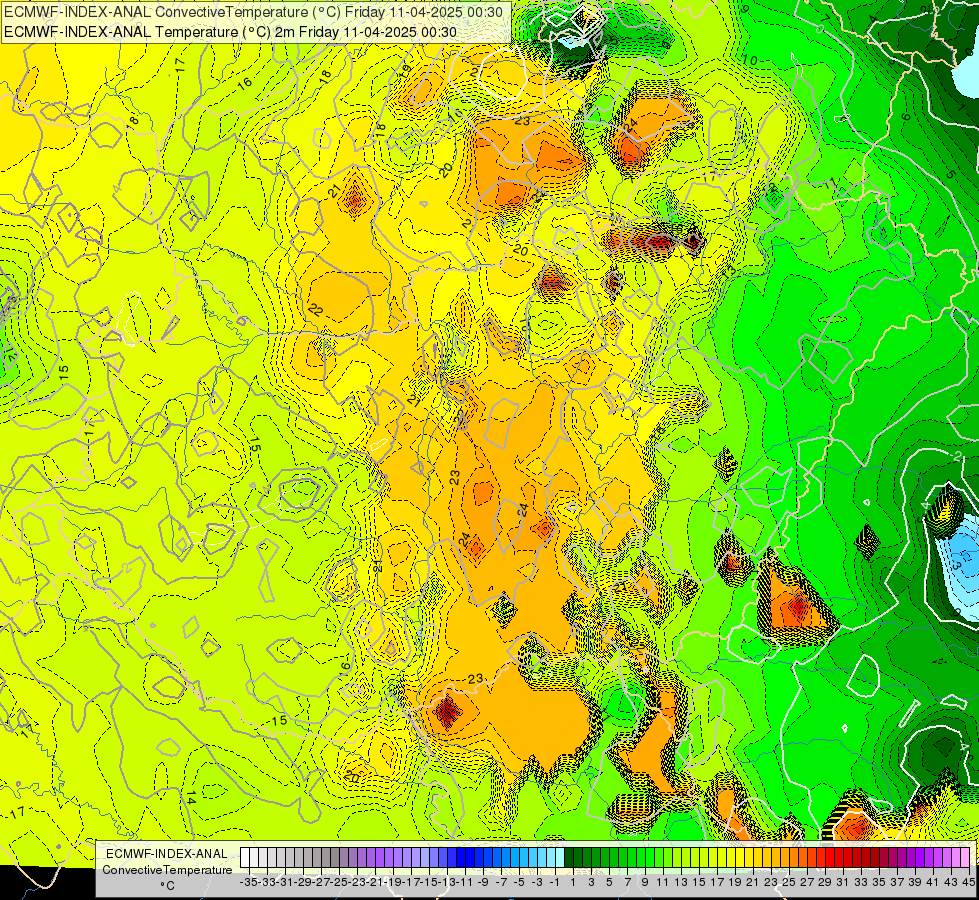Click the ConvectiveTemperature label in the legend
The width and height of the screenshot is (979, 900).
click(167, 869)
